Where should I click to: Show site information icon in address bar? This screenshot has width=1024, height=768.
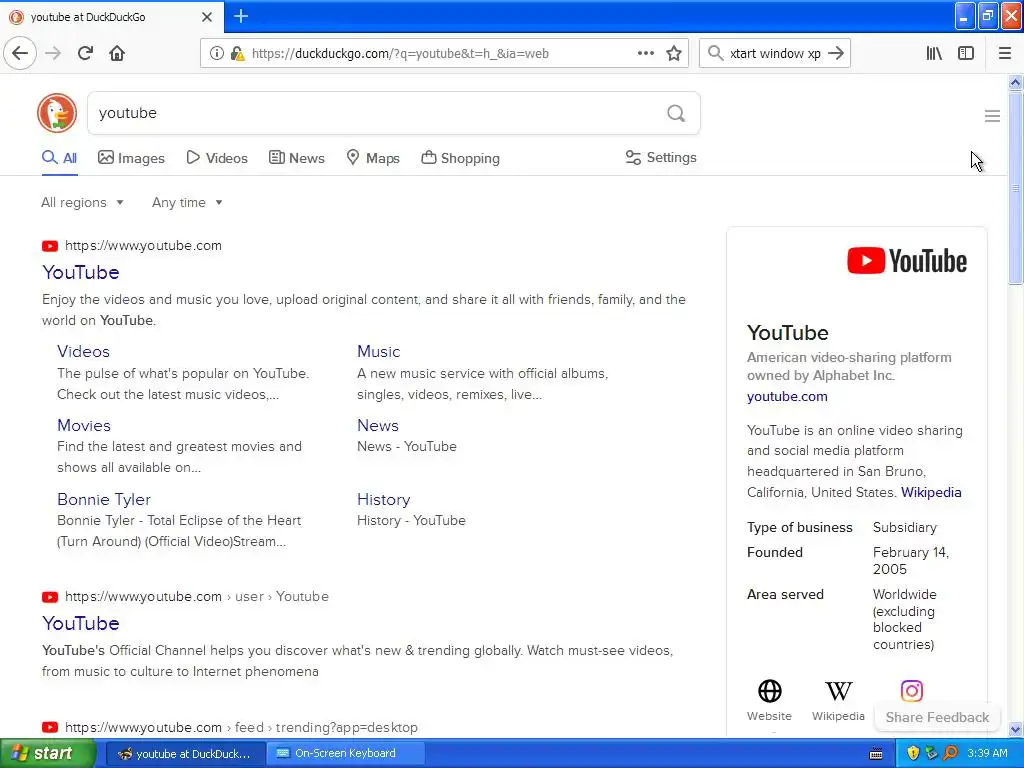[216, 54]
